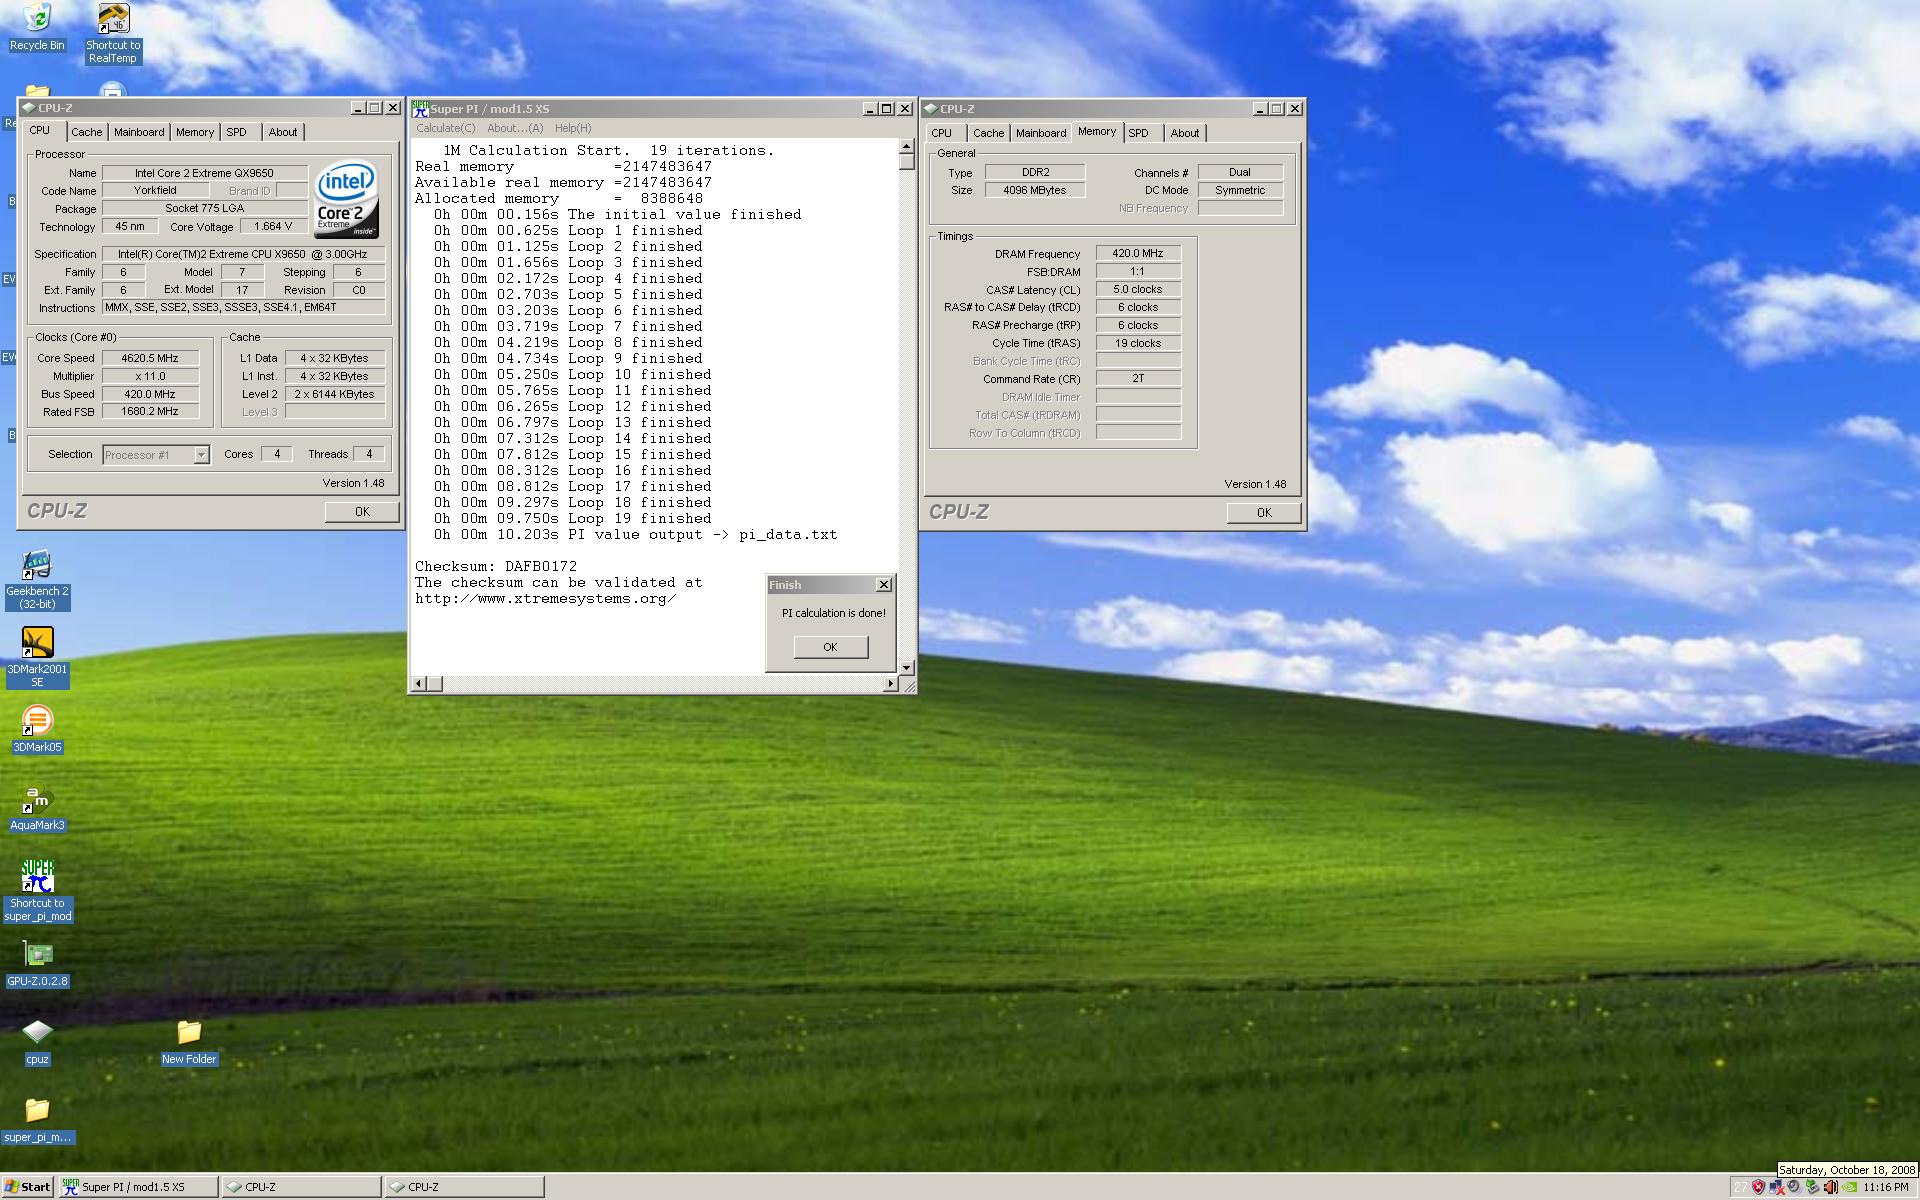Click the Super PI title bar icon
Screen dimensions: 1920x1200
coord(420,108)
